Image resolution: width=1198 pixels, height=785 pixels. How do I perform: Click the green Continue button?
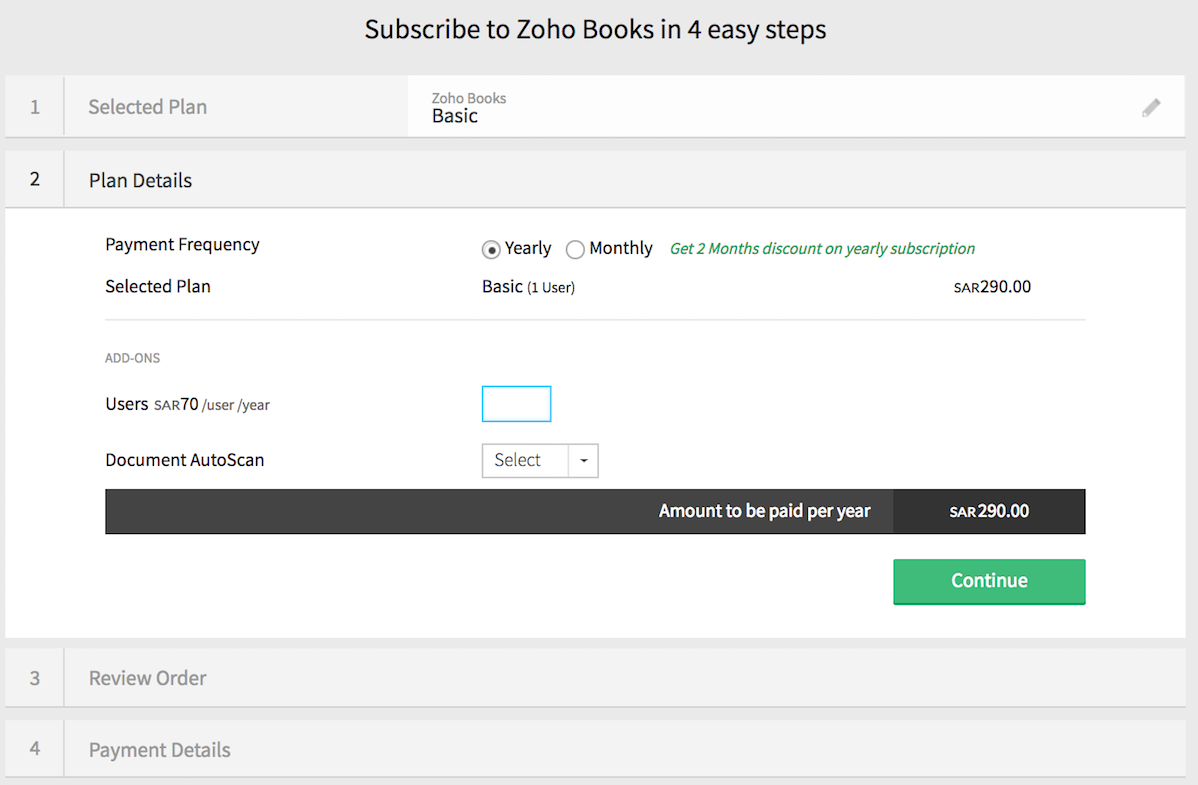tap(989, 581)
